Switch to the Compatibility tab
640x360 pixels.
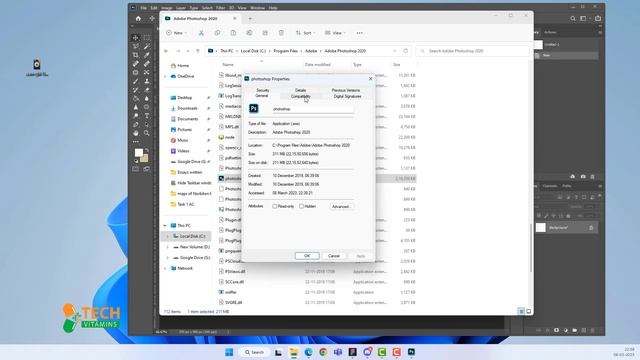click(300, 96)
